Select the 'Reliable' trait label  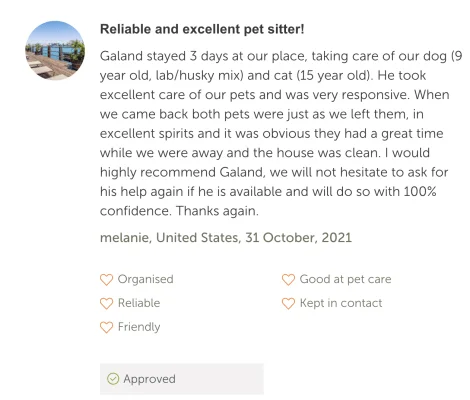139,303
